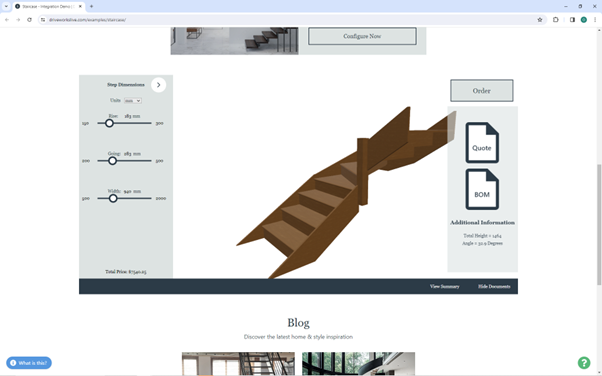
Task: Click the View Summary link
Action: (444, 287)
